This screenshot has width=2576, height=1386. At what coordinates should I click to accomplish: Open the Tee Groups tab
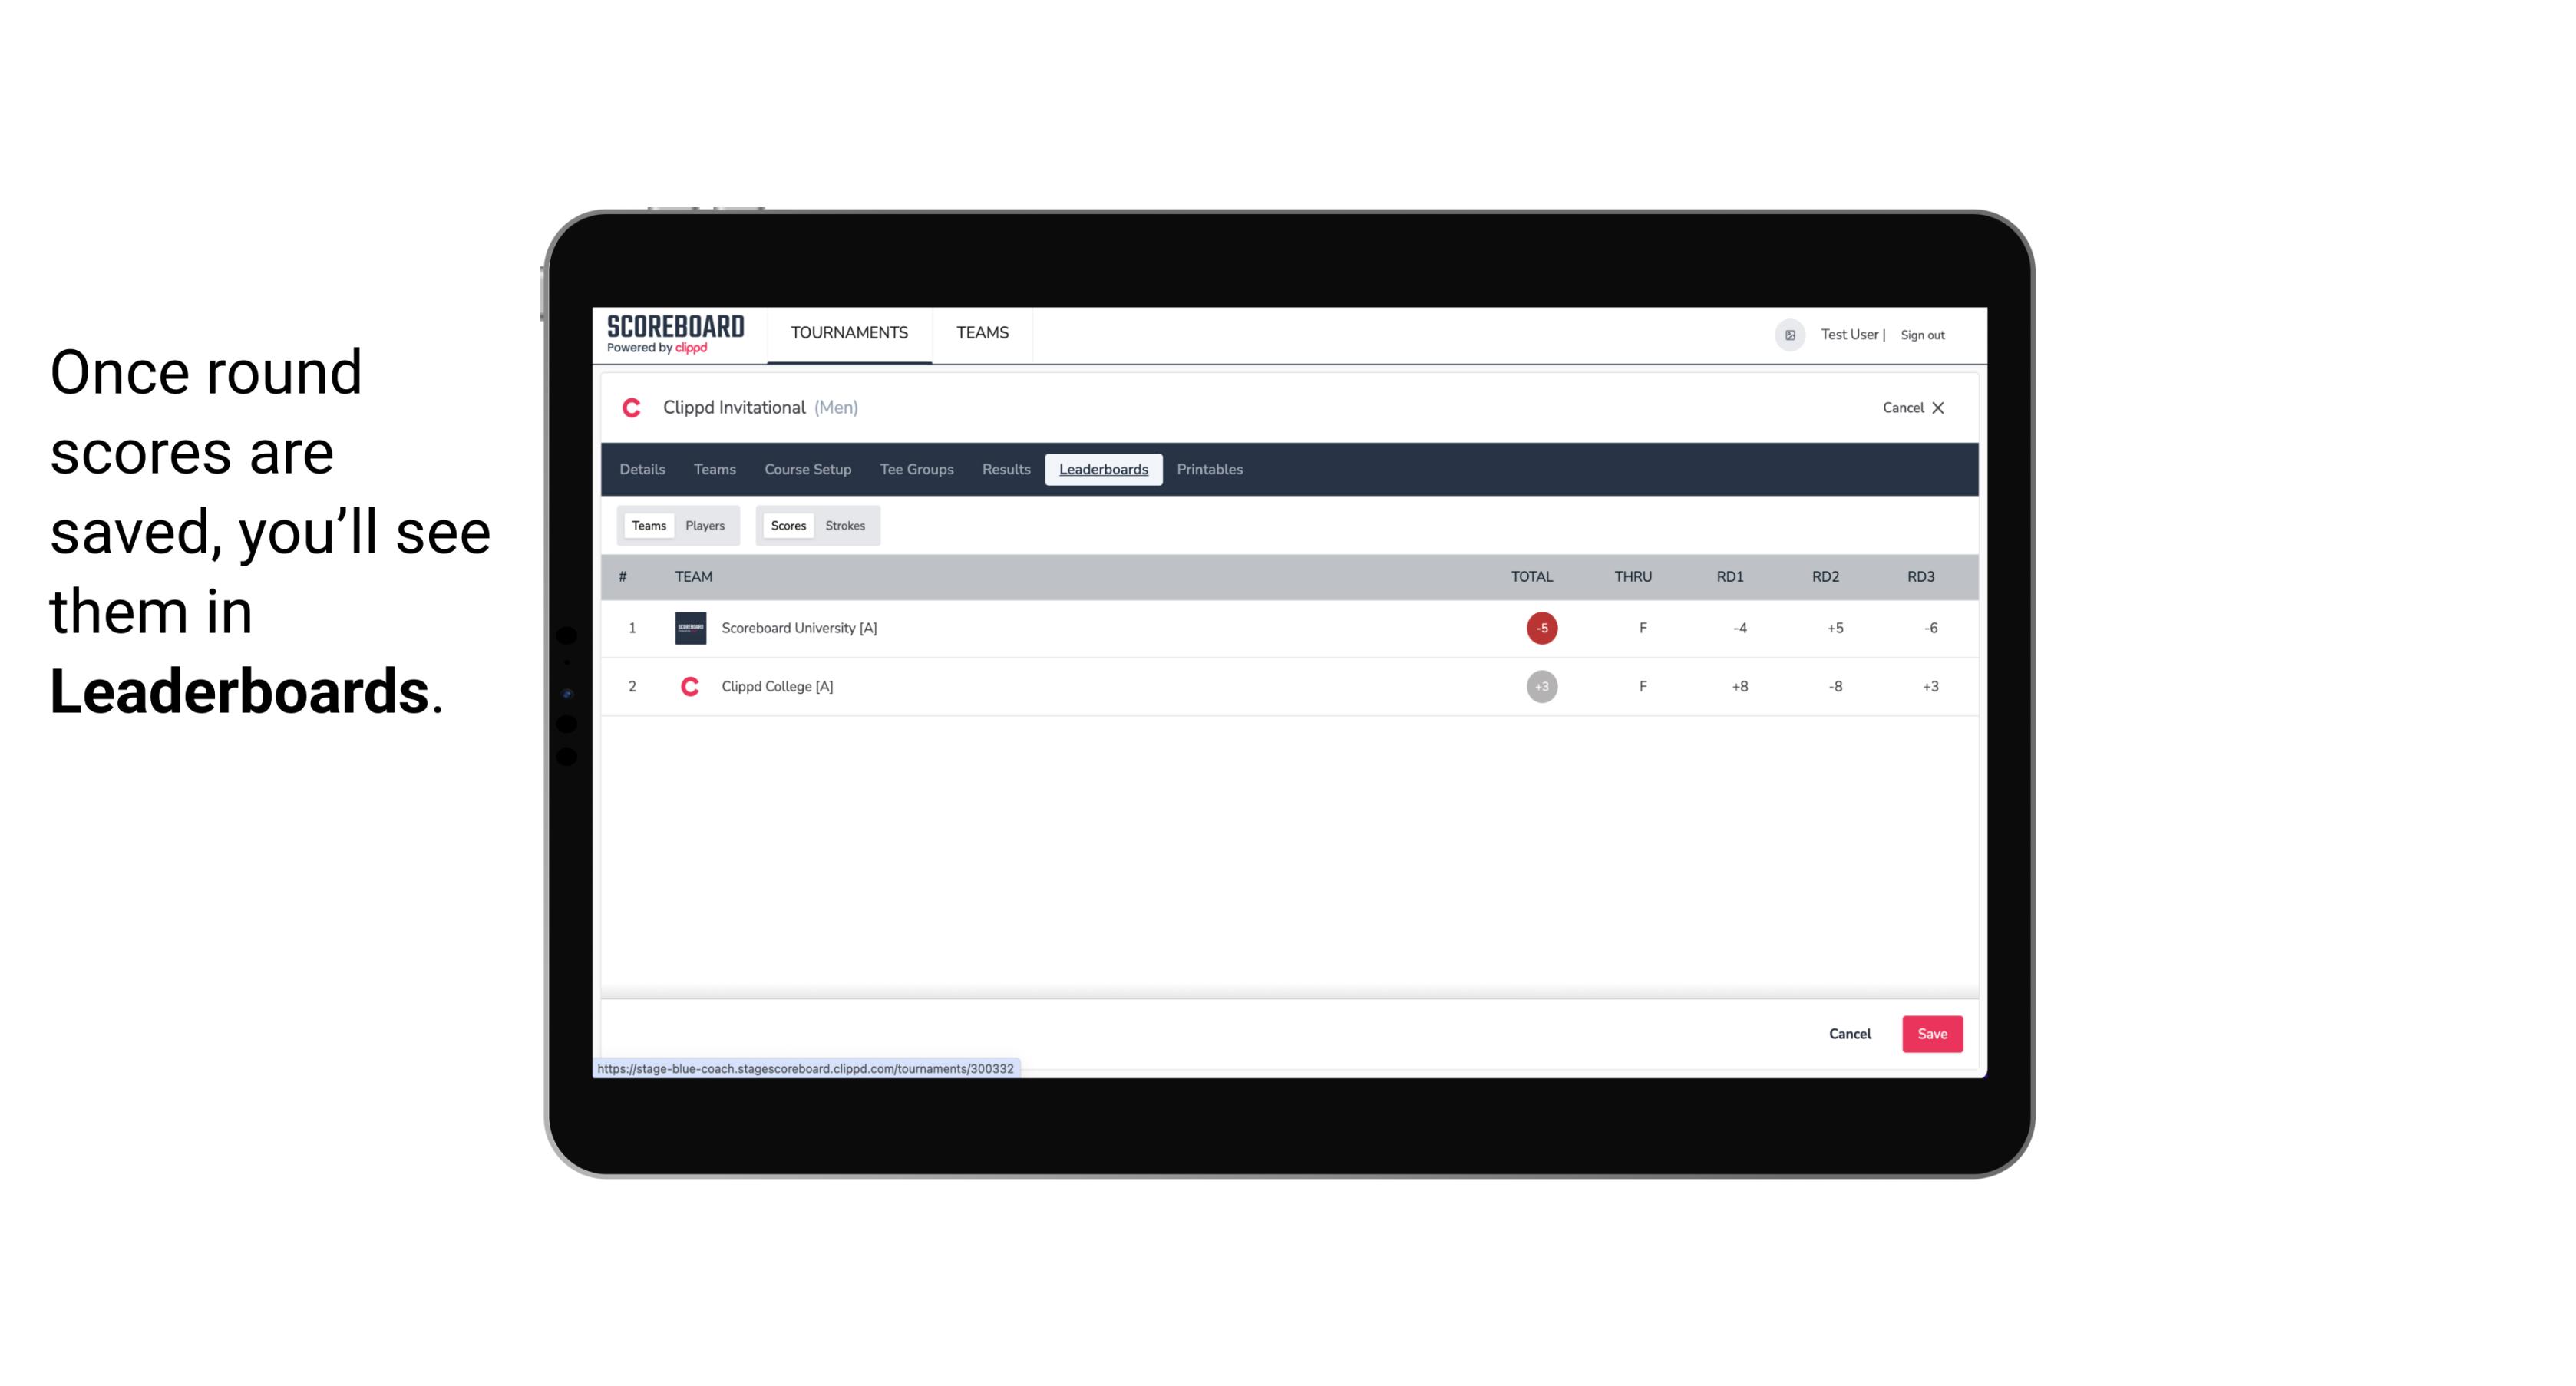[915, 470]
